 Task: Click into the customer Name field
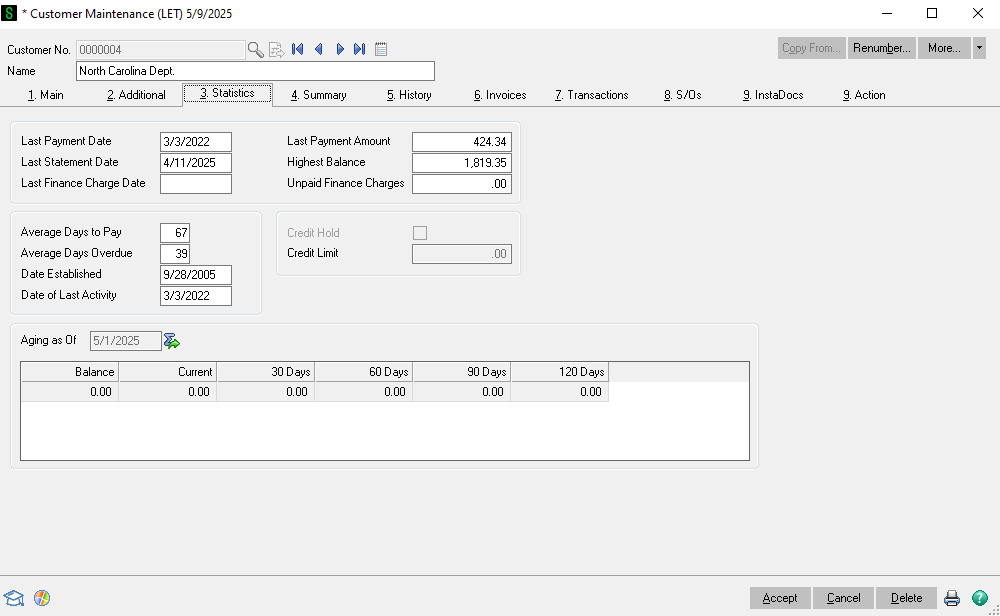click(x=255, y=71)
